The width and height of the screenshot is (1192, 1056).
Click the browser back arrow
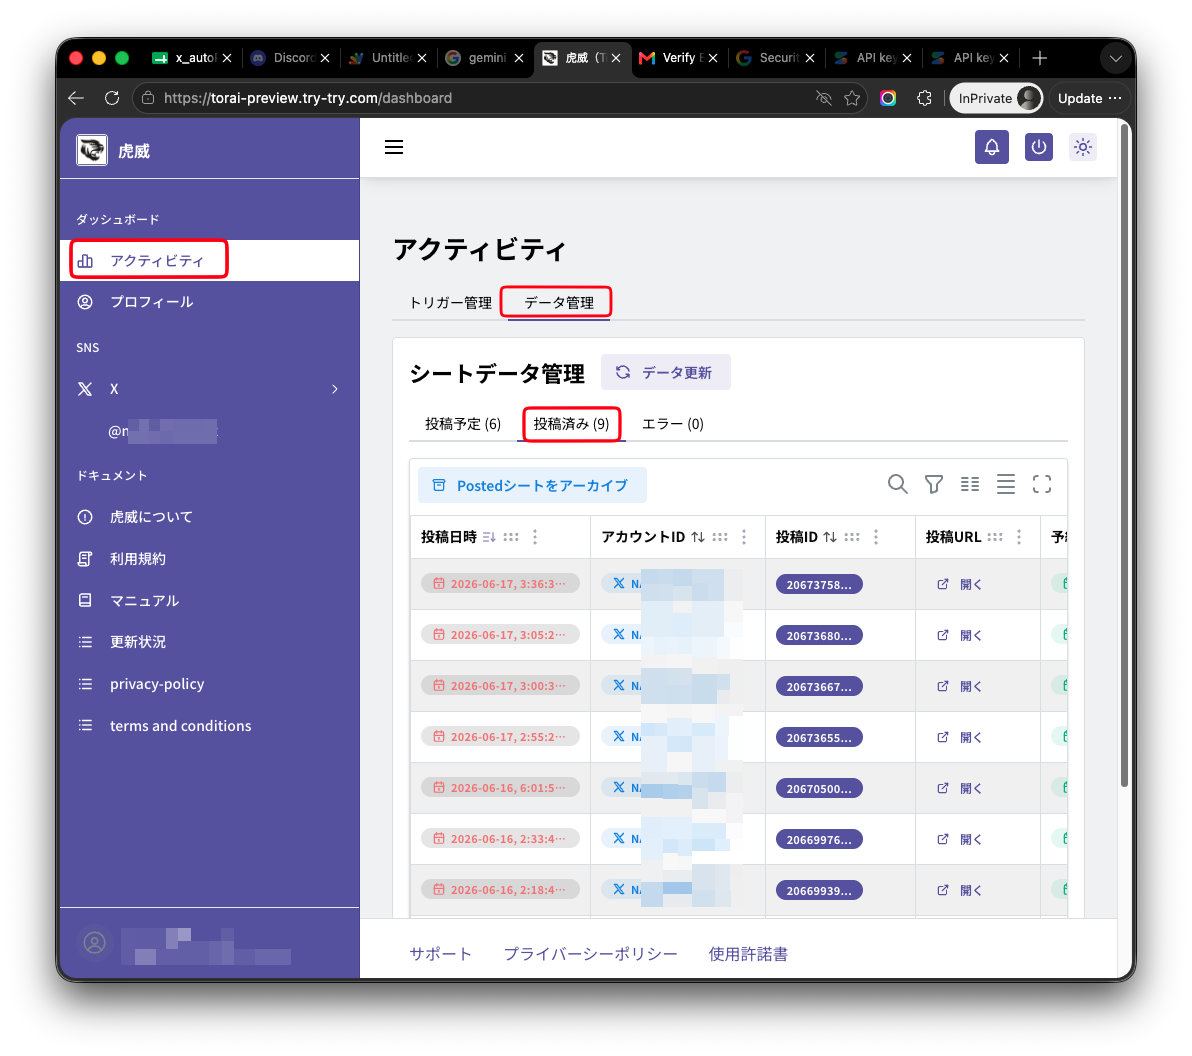[x=75, y=98]
